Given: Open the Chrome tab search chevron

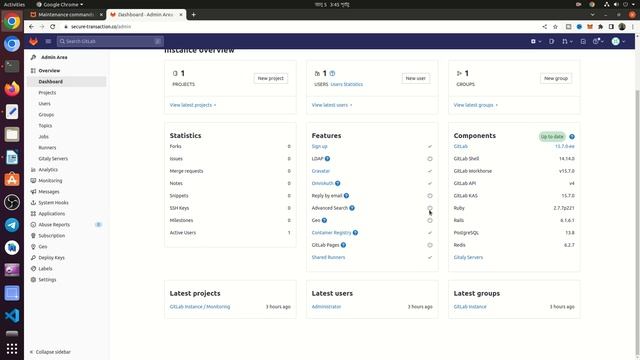Looking at the screenshot, I should pyautogui.click(x=592, y=15).
